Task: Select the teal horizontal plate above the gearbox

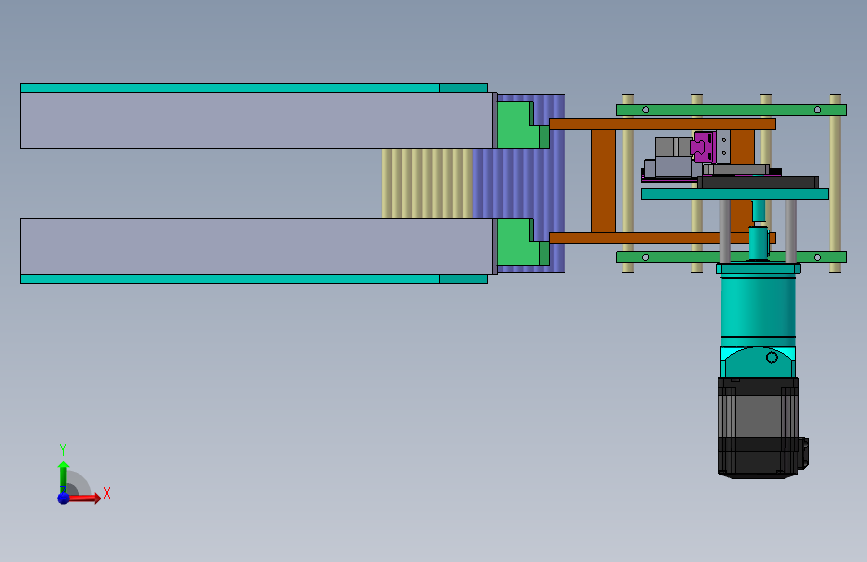Action: [735, 194]
